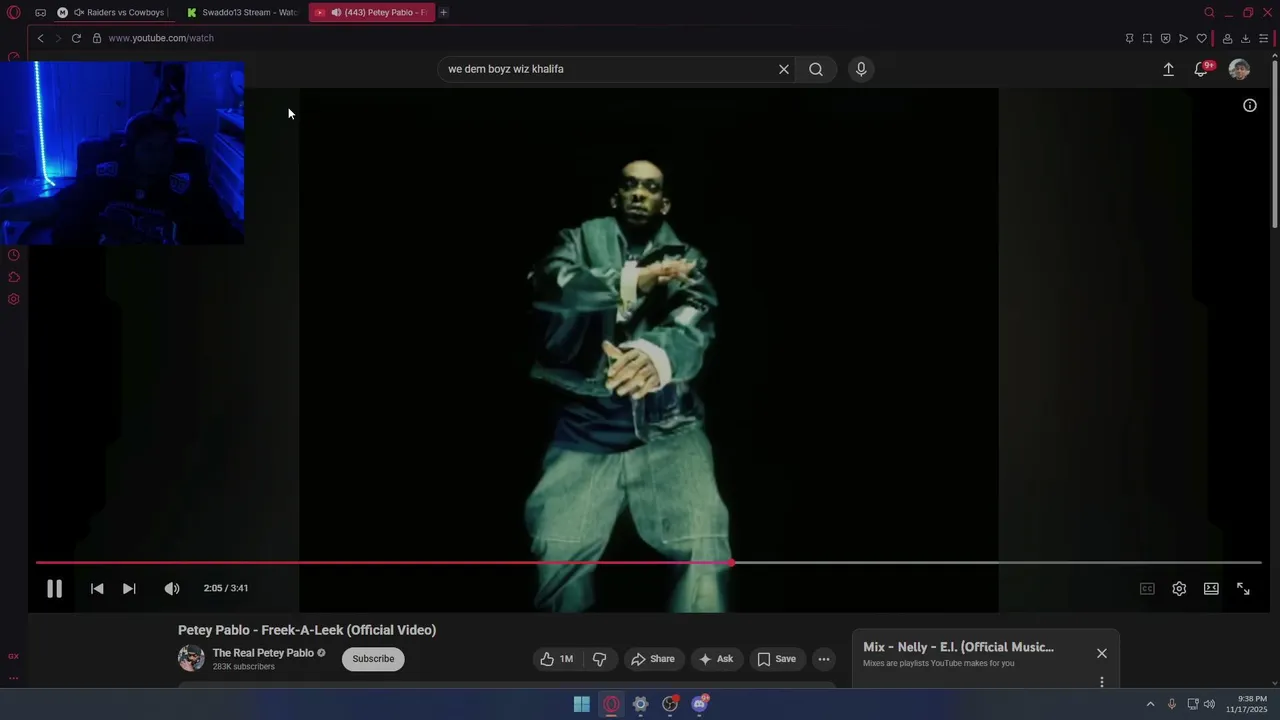This screenshot has width=1280, height=720.
Task: Select the Petey Pablo YouTube tab
Action: point(371,12)
